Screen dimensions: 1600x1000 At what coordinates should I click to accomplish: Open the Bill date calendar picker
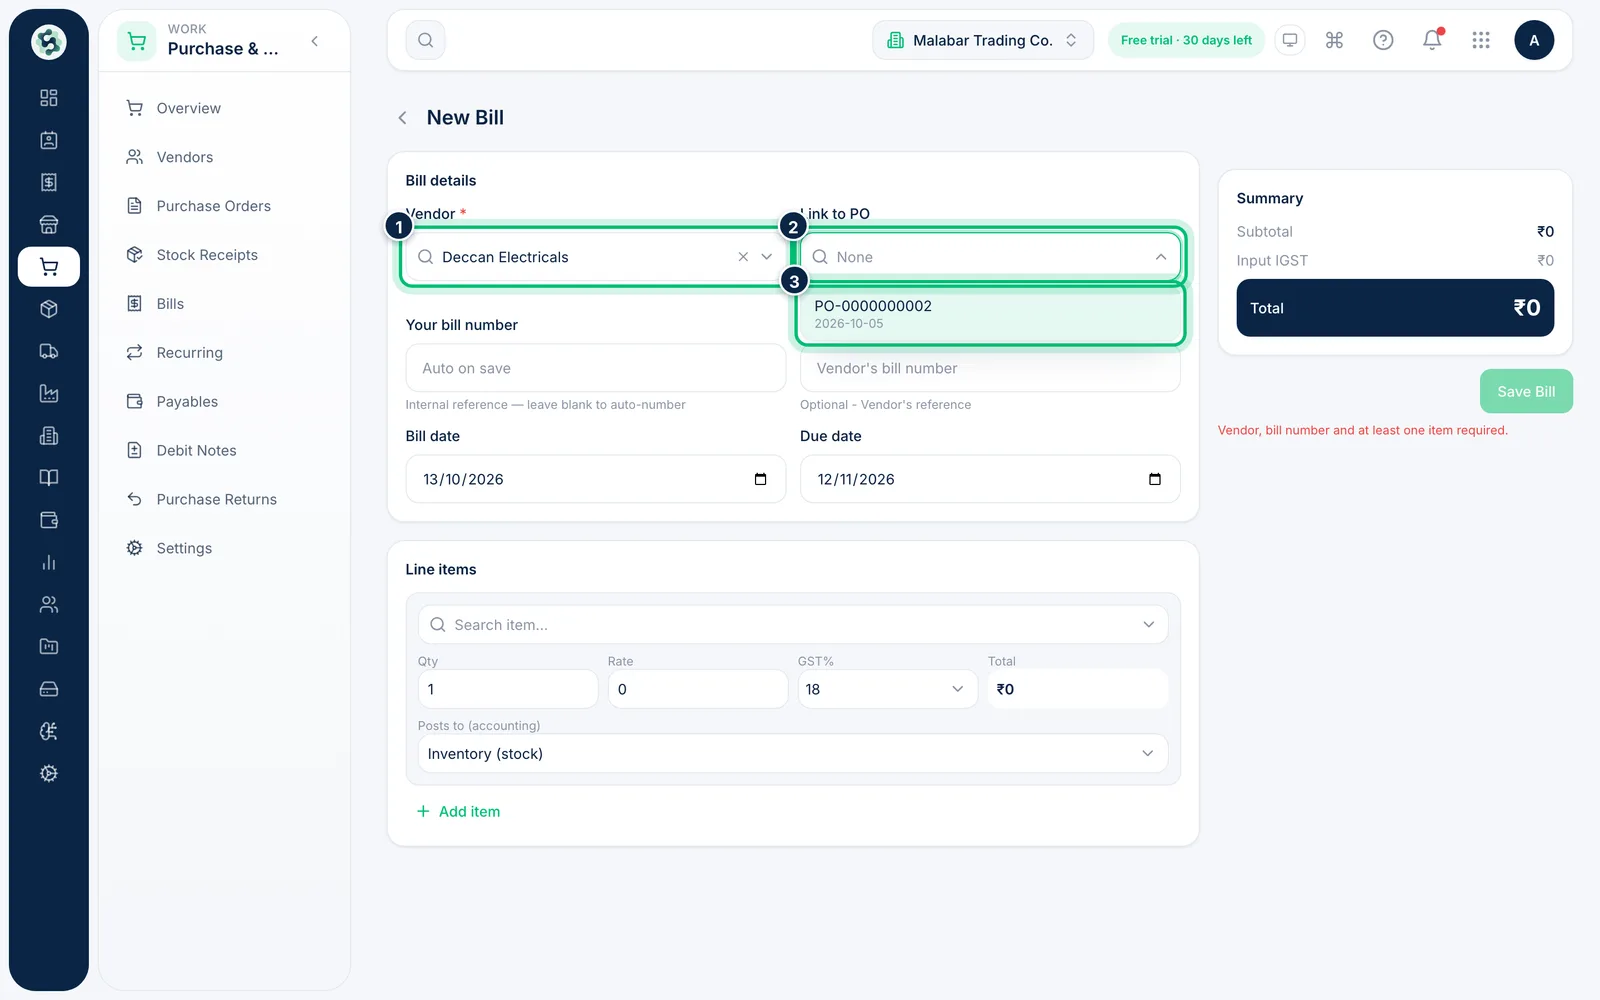[x=760, y=479]
